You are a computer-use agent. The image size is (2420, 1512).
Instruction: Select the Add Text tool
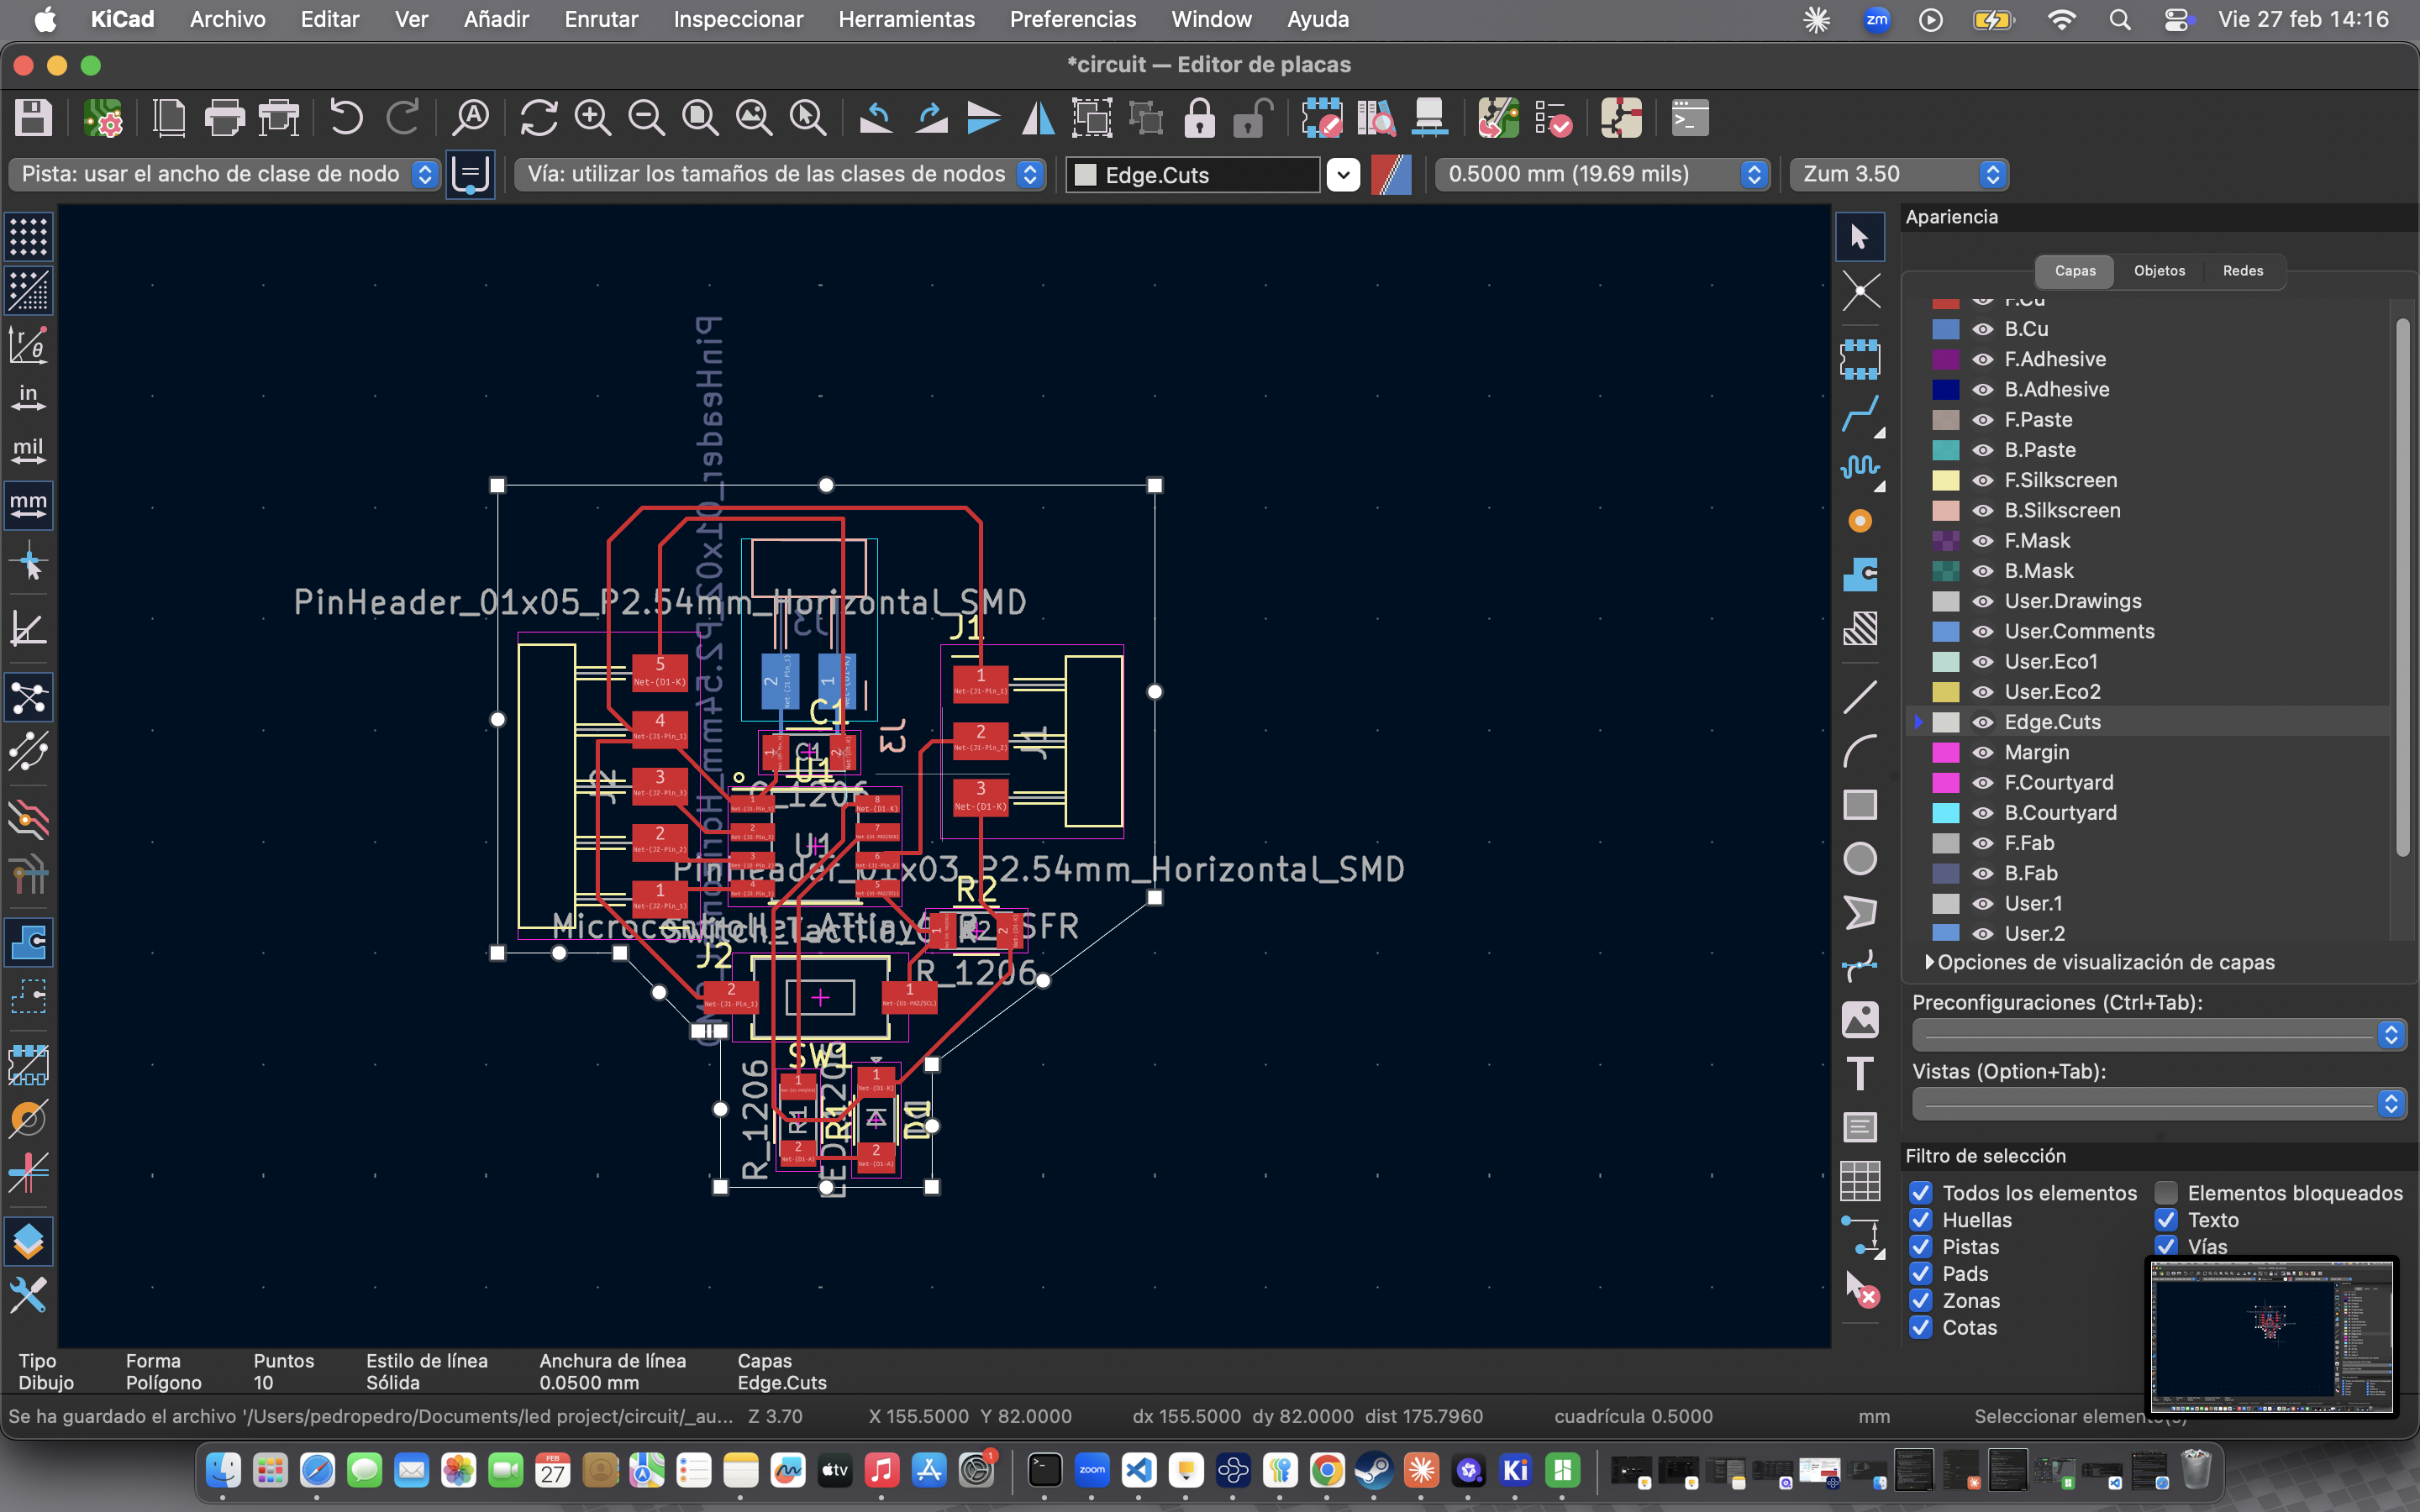click(x=1861, y=1073)
